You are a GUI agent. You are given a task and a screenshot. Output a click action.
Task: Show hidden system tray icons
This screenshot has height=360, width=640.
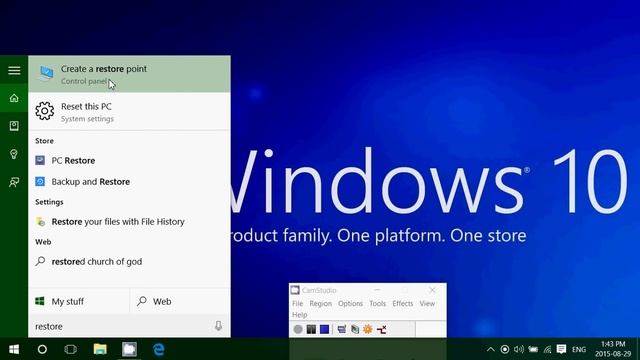(x=491, y=349)
